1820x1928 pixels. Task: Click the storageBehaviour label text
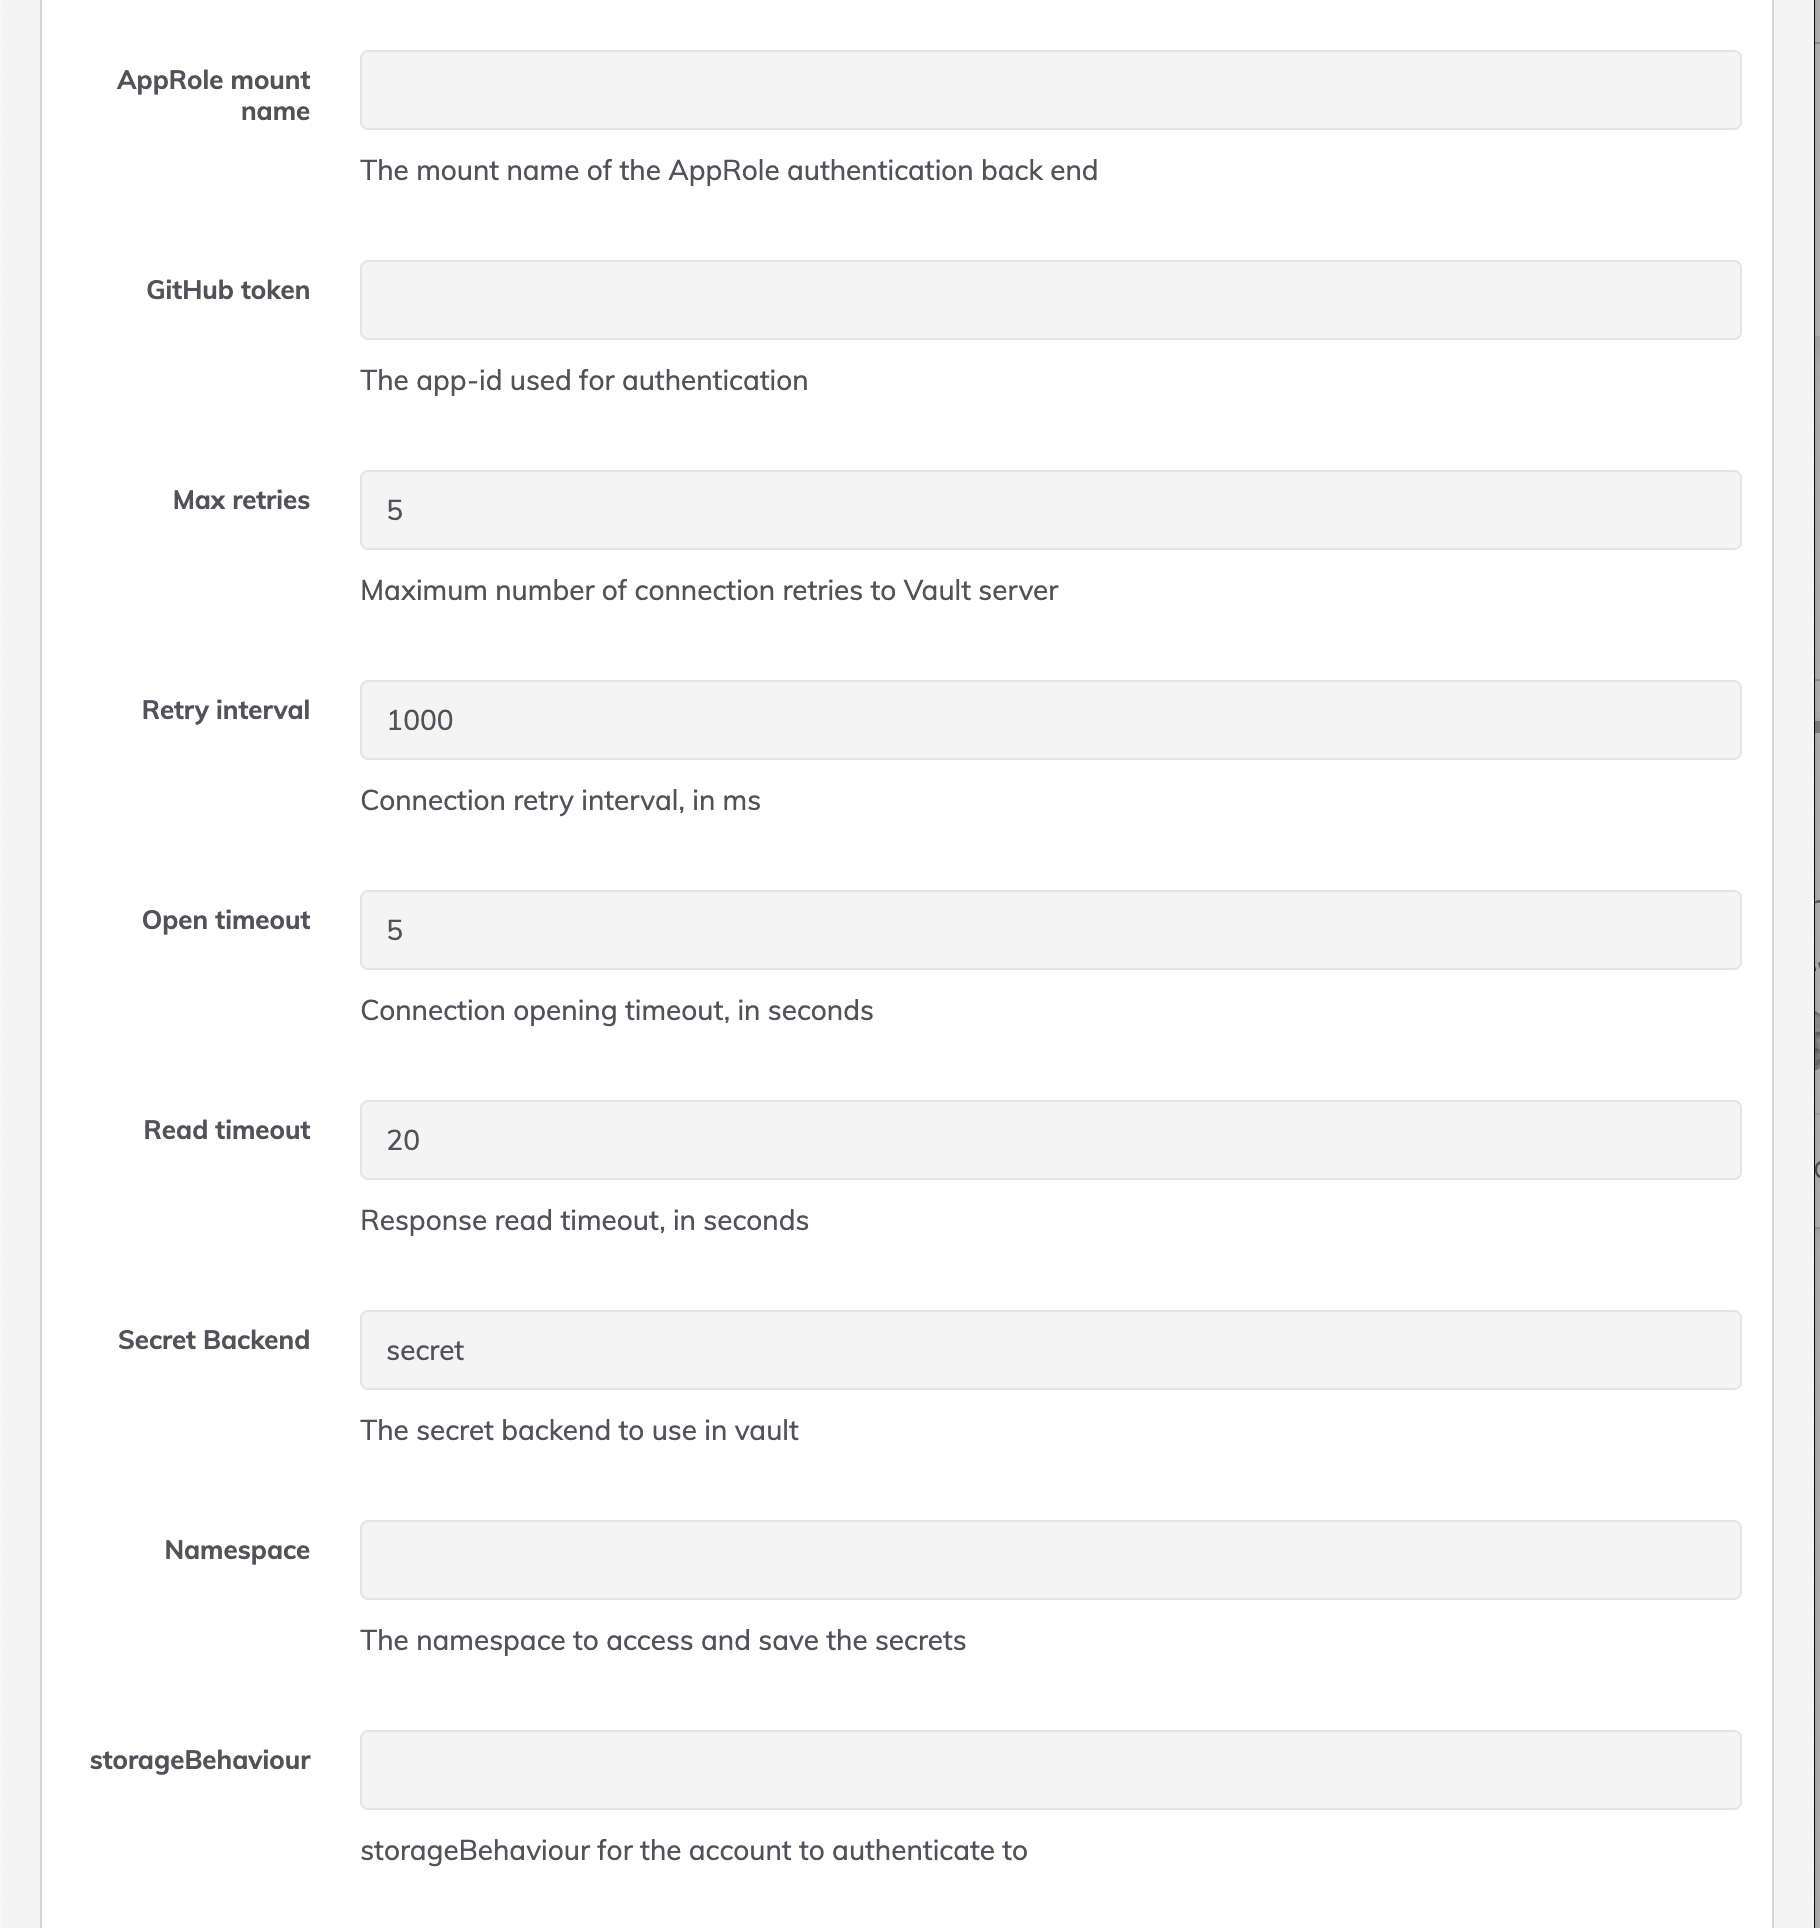pyautogui.click(x=200, y=1760)
